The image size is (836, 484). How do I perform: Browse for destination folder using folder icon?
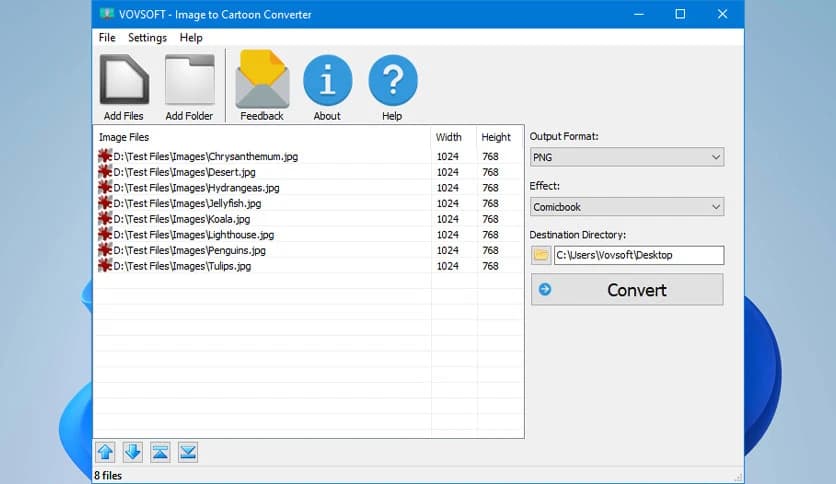click(541, 255)
